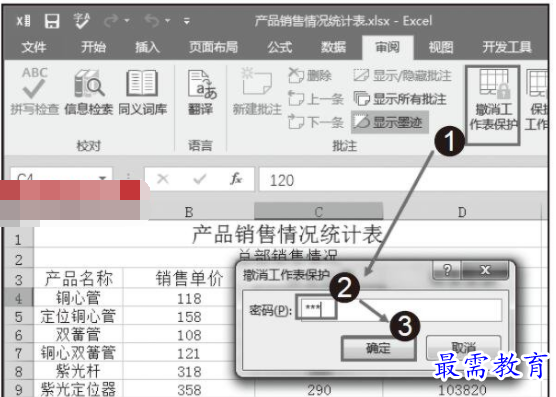Select the price cell 118
The image size is (556, 397).
click(x=189, y=298)
